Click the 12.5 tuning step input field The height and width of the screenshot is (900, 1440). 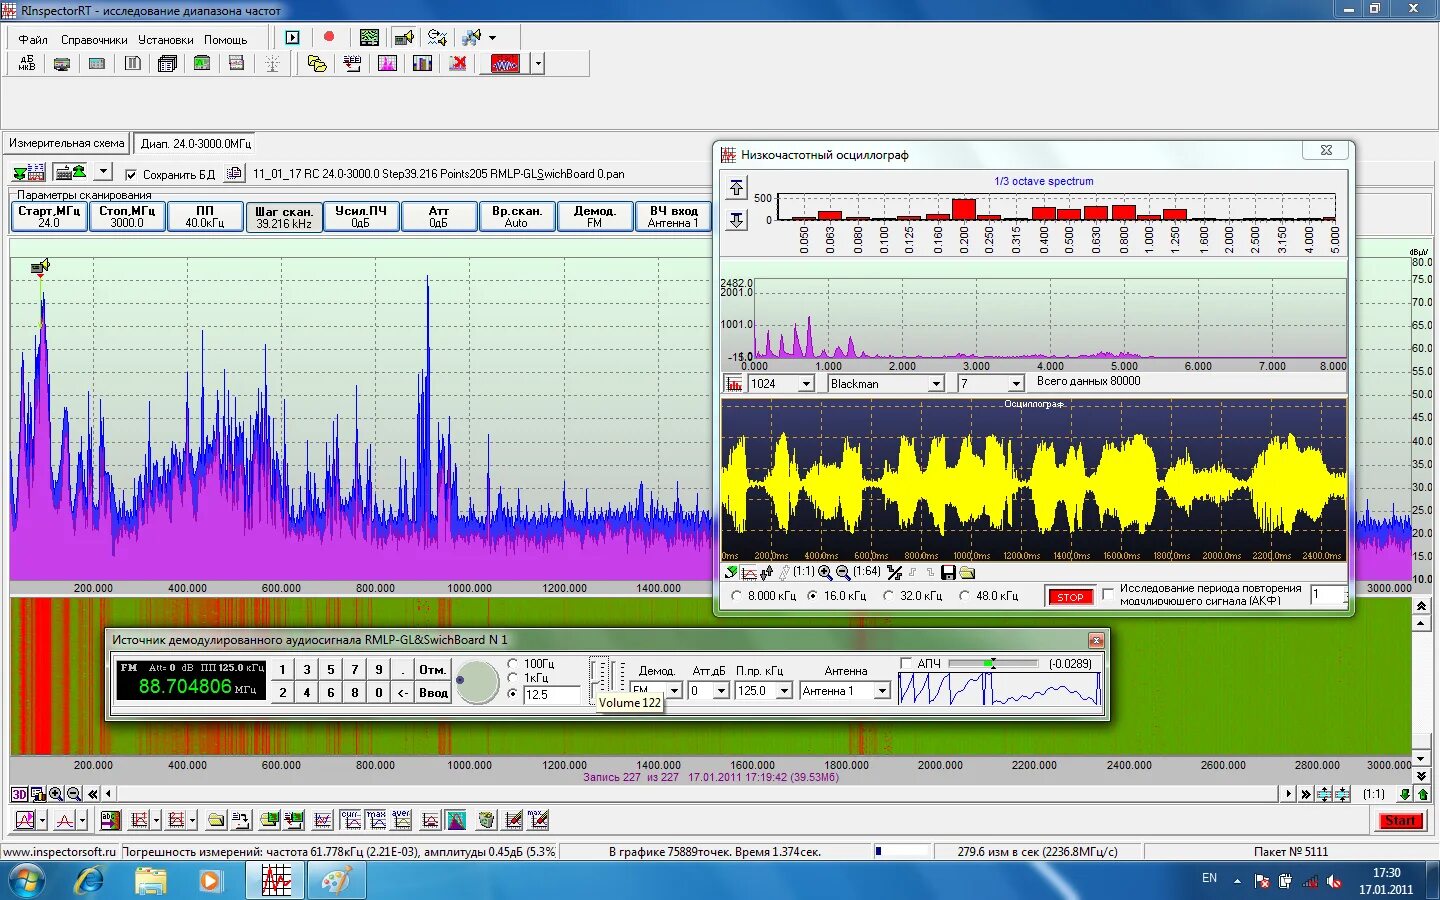point(551,694)
